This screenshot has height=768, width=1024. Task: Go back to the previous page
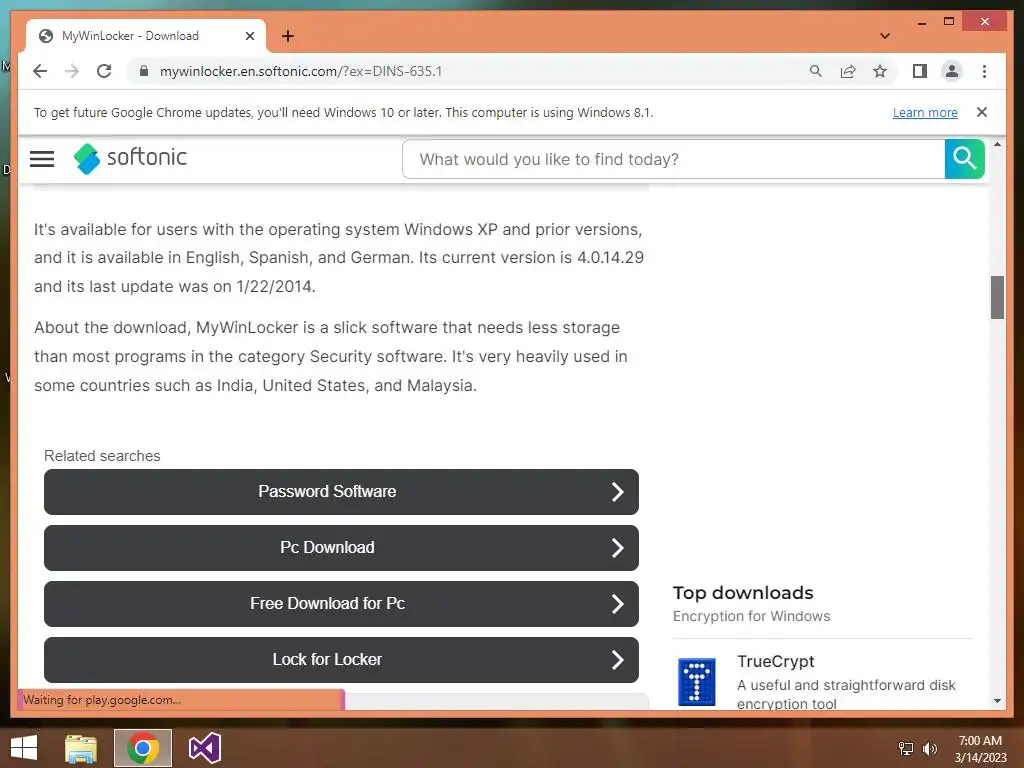(x=40, y=71)
